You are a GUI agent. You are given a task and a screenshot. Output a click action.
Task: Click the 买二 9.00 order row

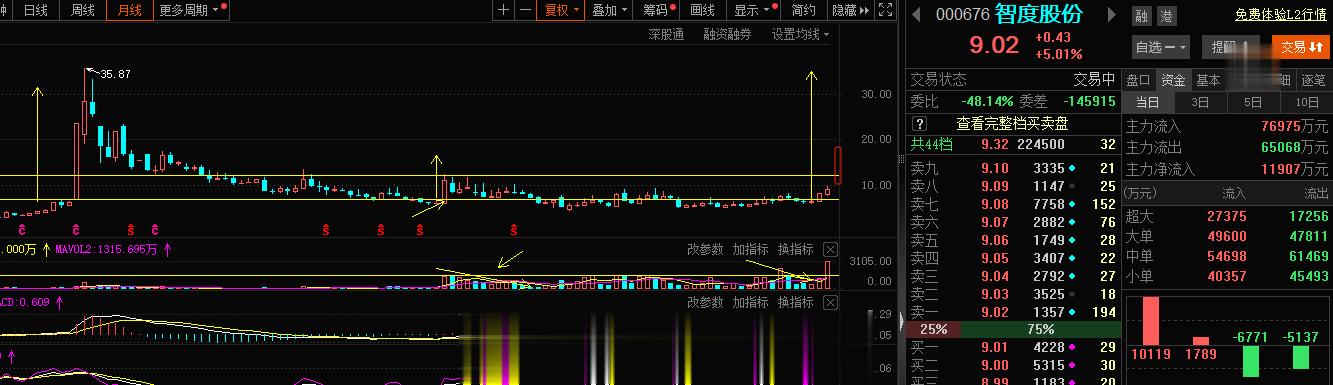1013,365
